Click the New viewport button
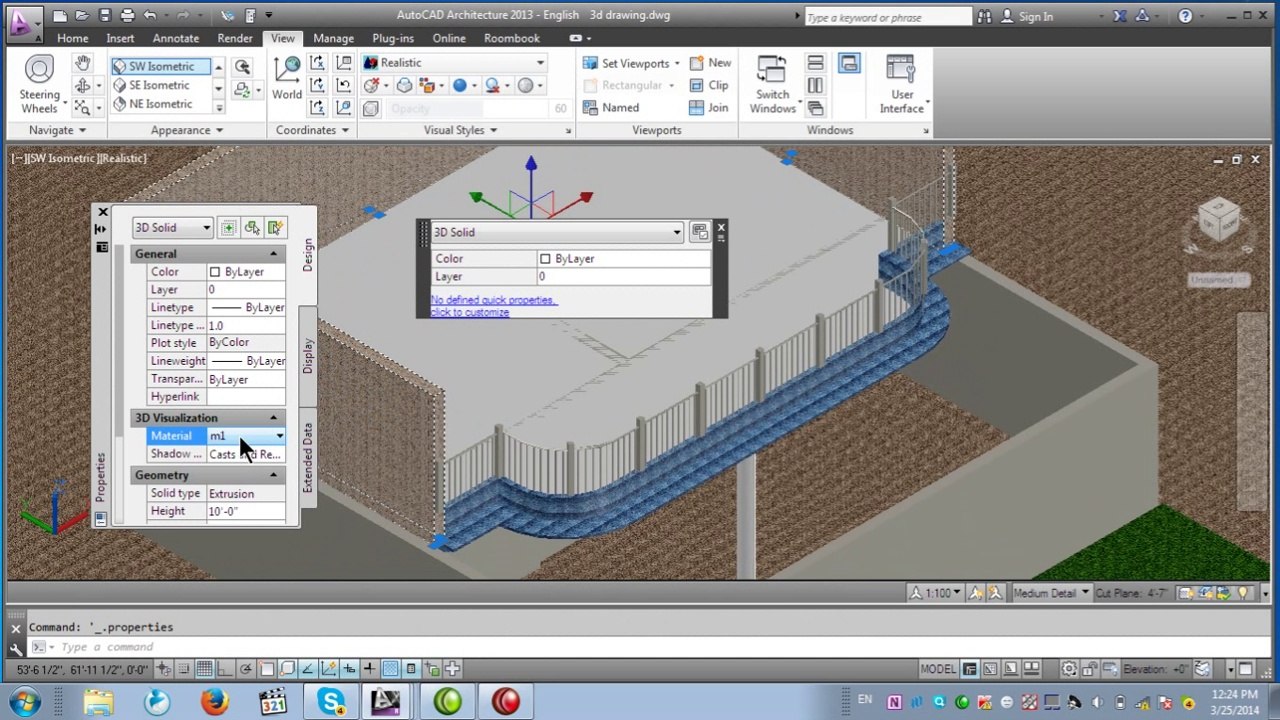Viewport: 1280px width, 720px height. pos(710,63)
